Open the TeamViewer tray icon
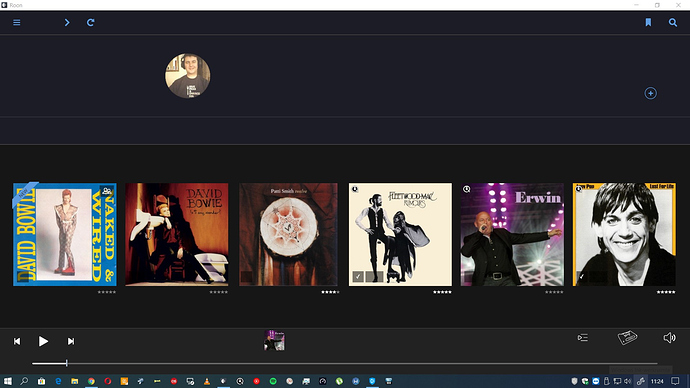Viewport: 690px width, 388px height. tap(596, 381)
